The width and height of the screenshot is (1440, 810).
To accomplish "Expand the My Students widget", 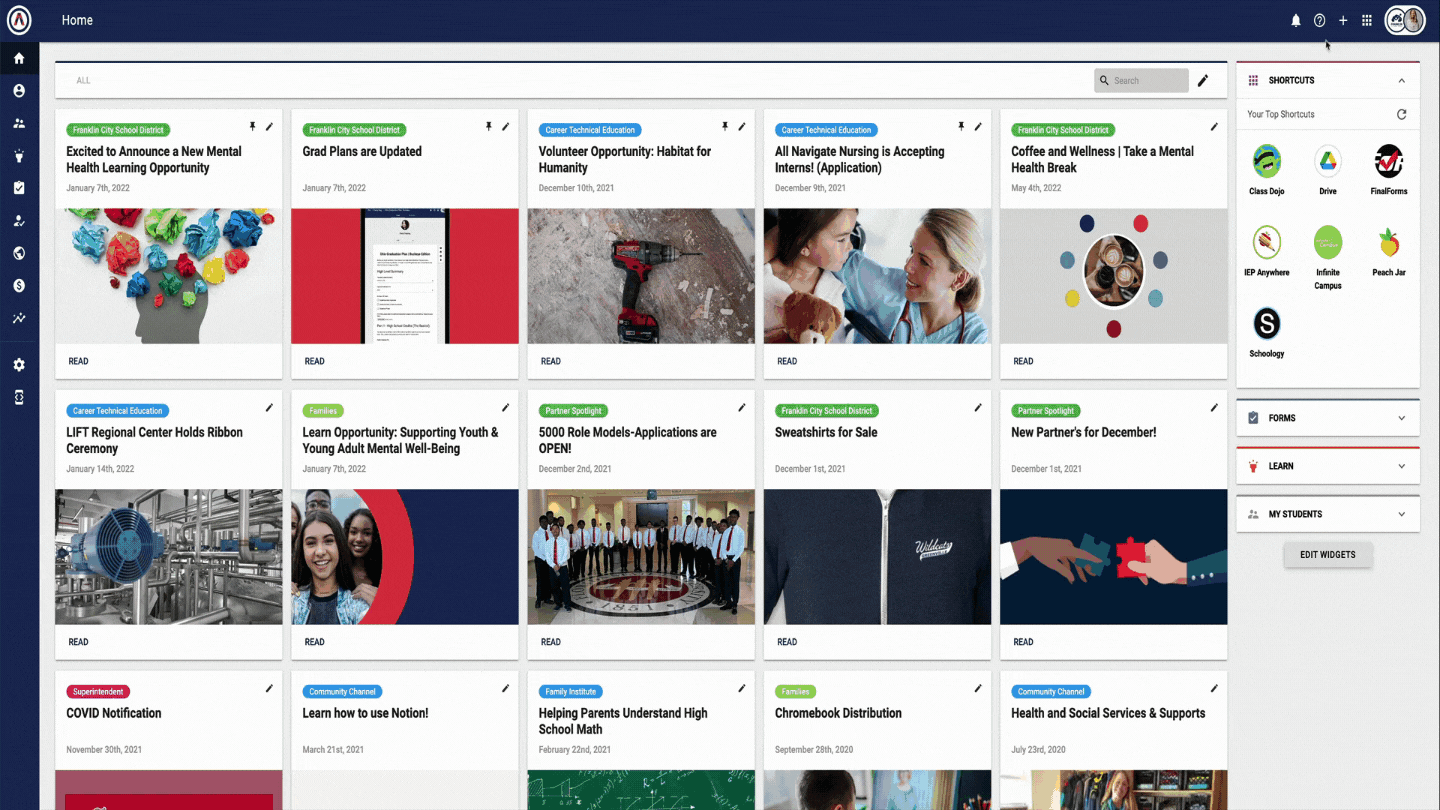I will pos(1401,514).
